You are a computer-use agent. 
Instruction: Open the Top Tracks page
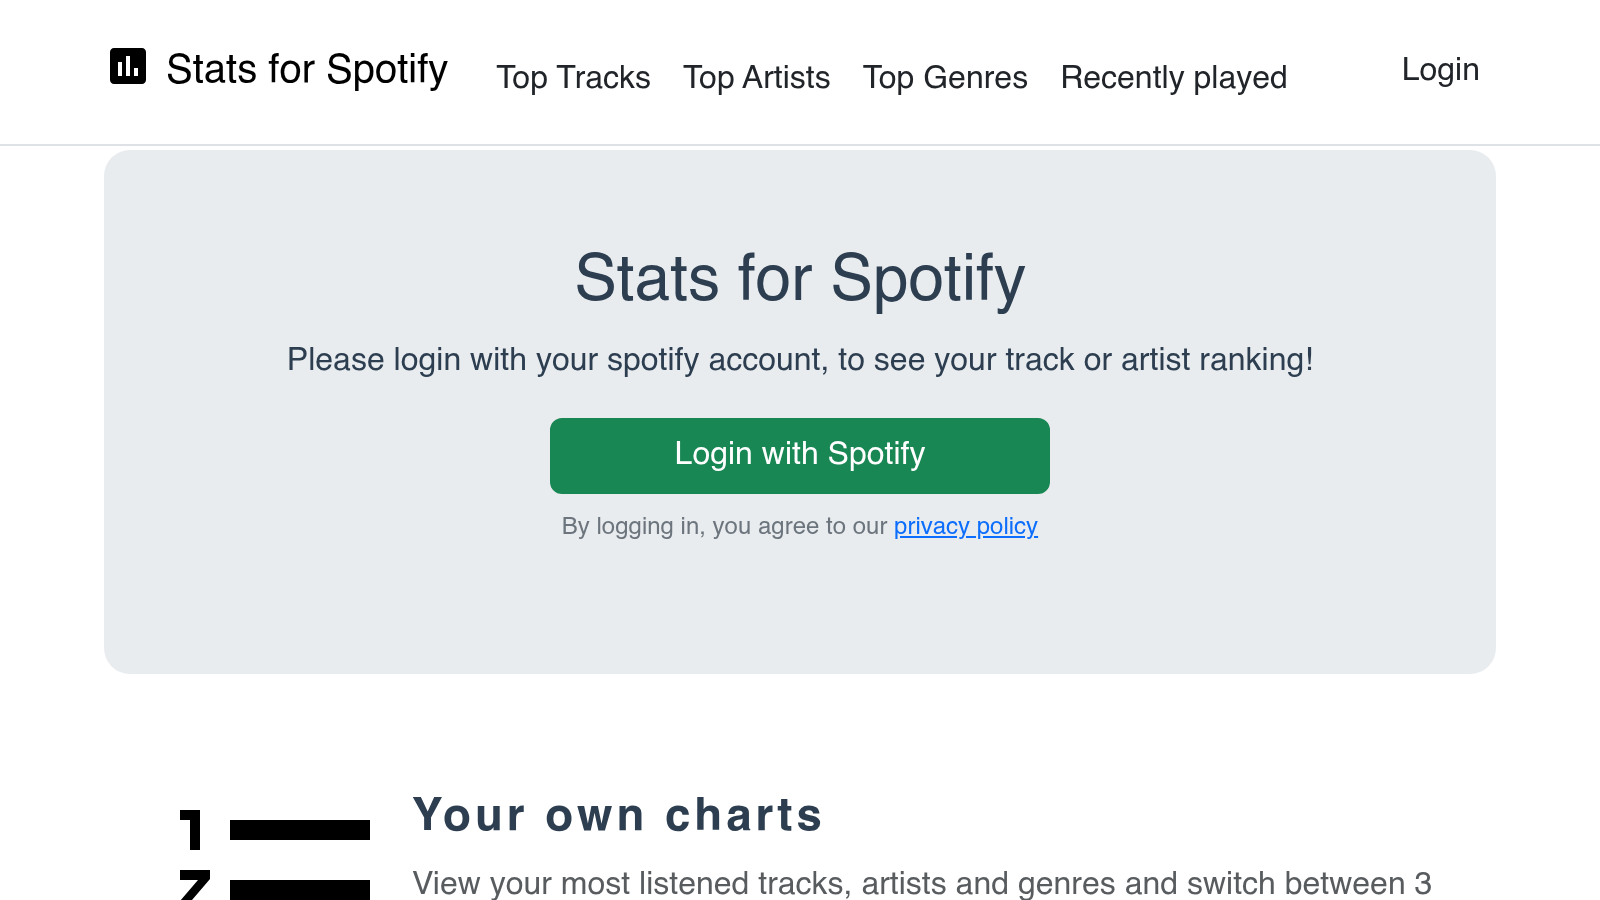pos(574,77)
